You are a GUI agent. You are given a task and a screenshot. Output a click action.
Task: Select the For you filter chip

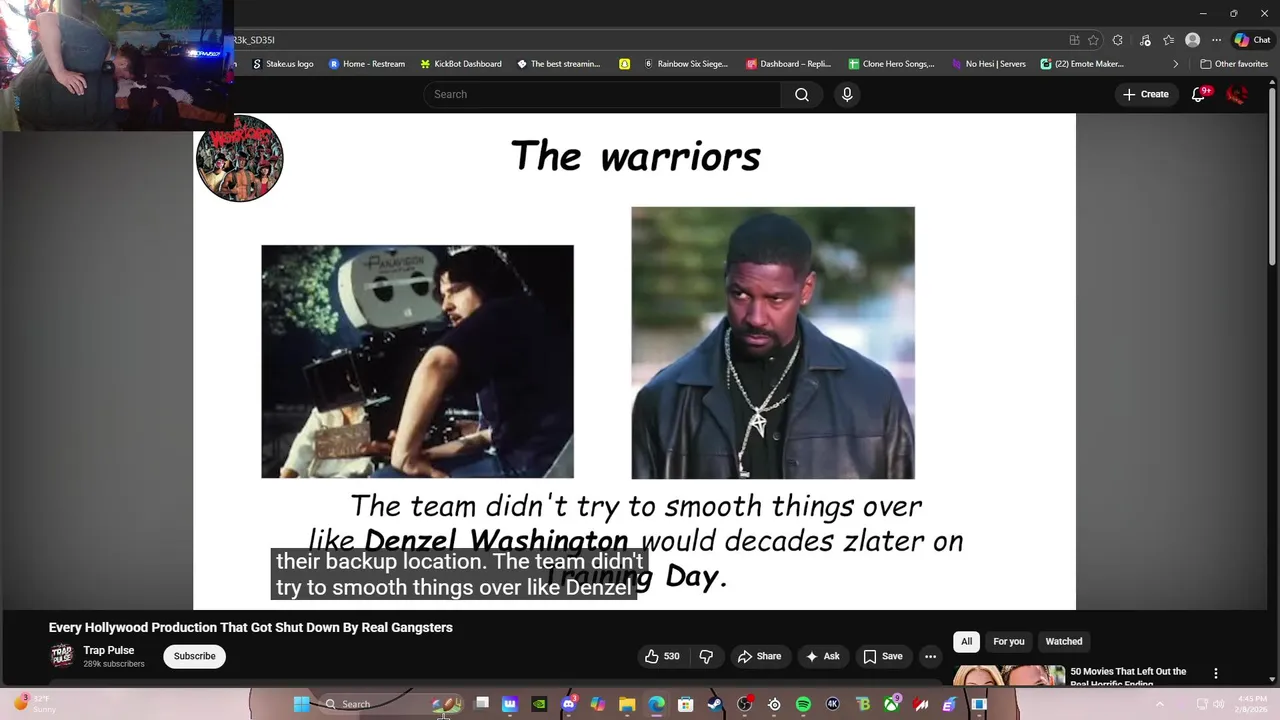click(x=1008, y=641)
